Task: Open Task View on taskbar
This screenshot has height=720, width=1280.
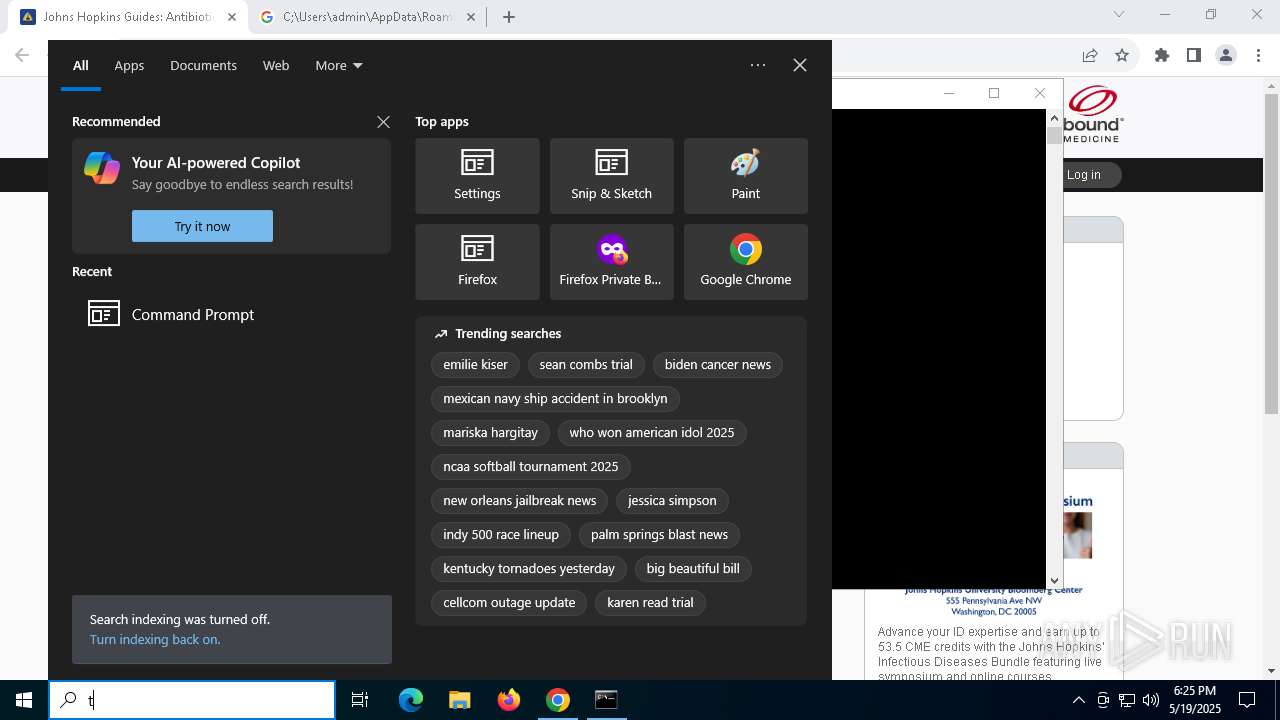Action: 360,700
